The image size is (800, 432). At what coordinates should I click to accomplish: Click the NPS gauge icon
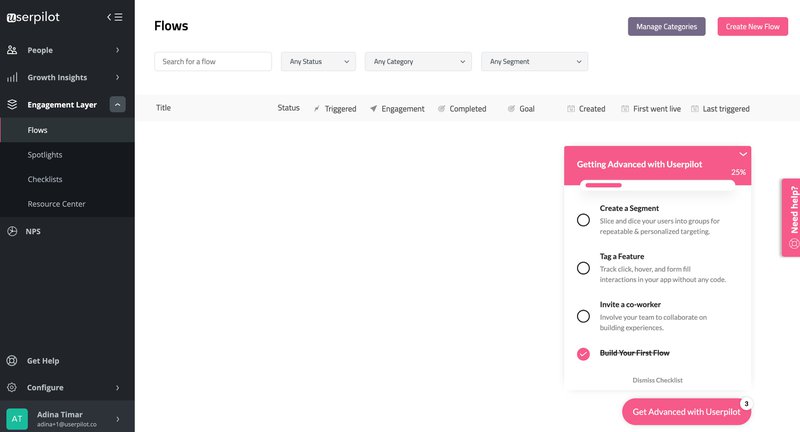(12, 231)
